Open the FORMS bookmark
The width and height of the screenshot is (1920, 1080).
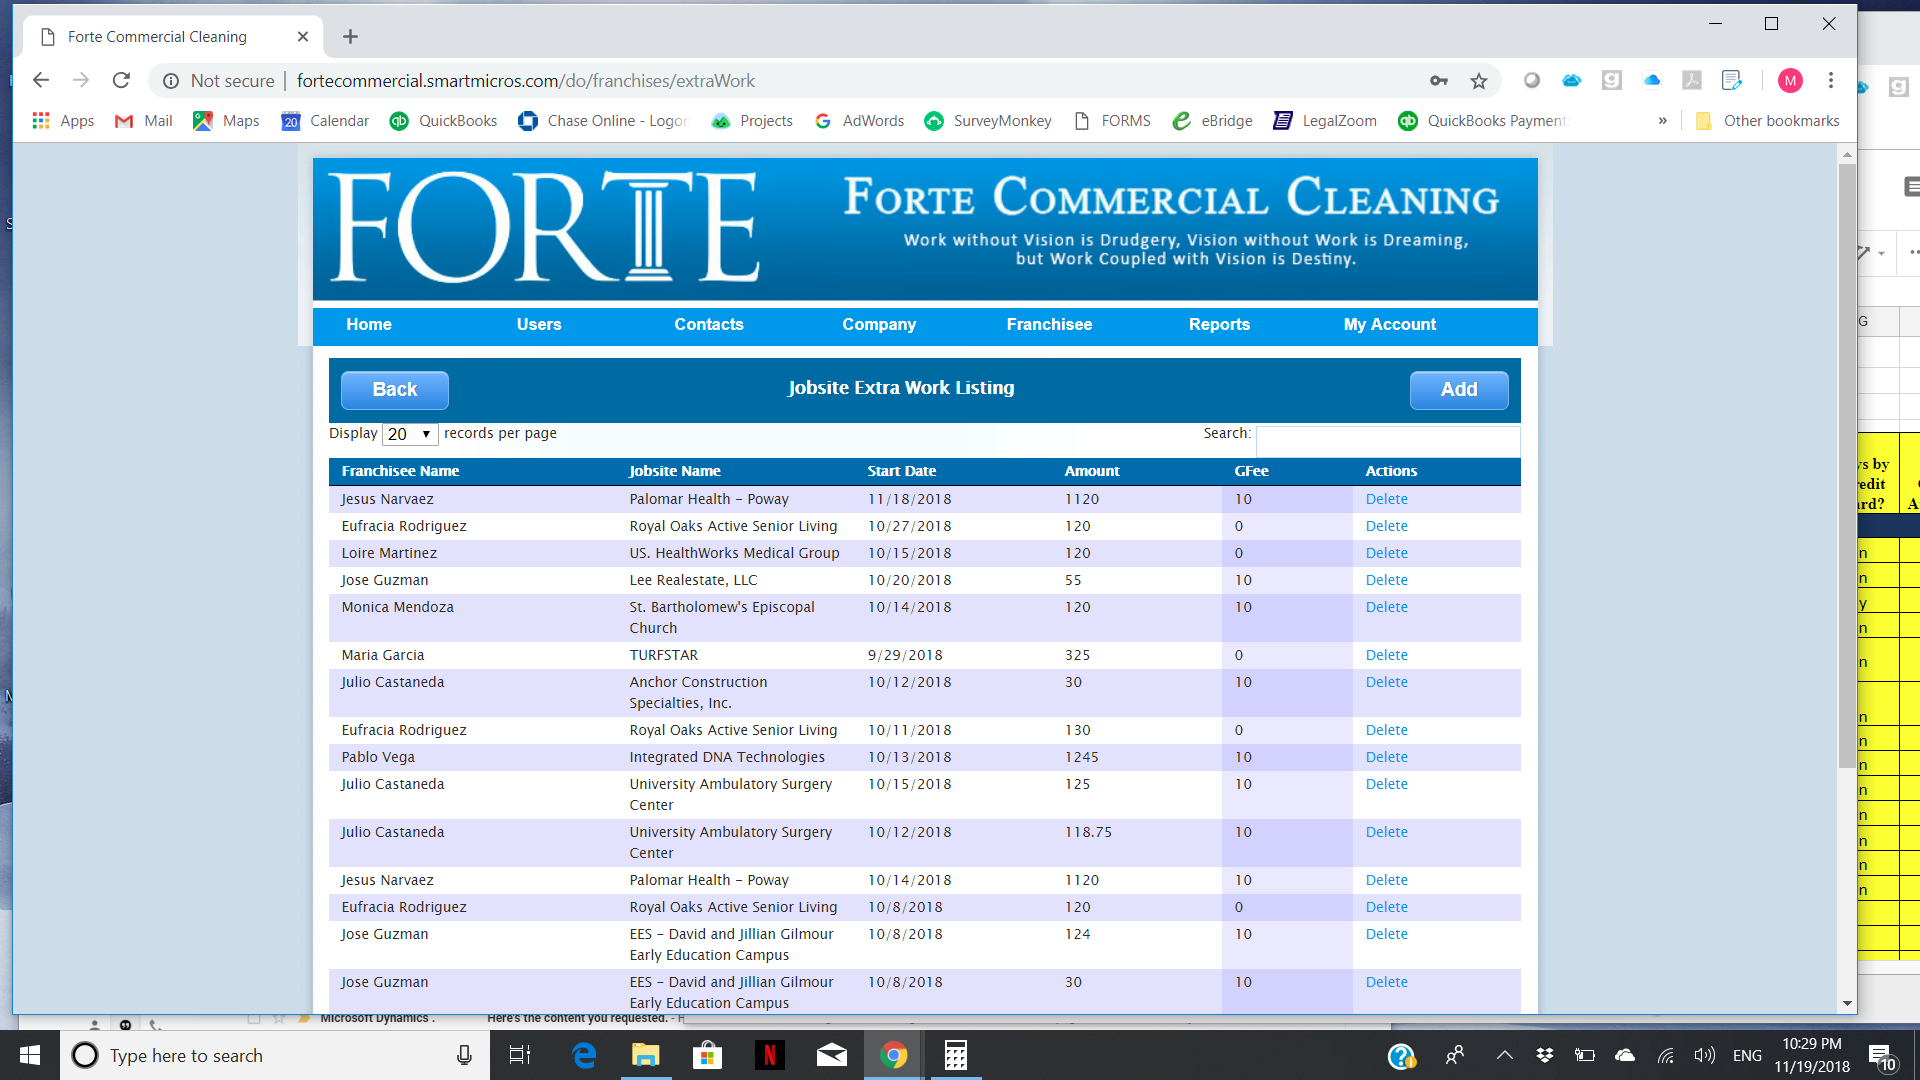tap(1112, 121)
